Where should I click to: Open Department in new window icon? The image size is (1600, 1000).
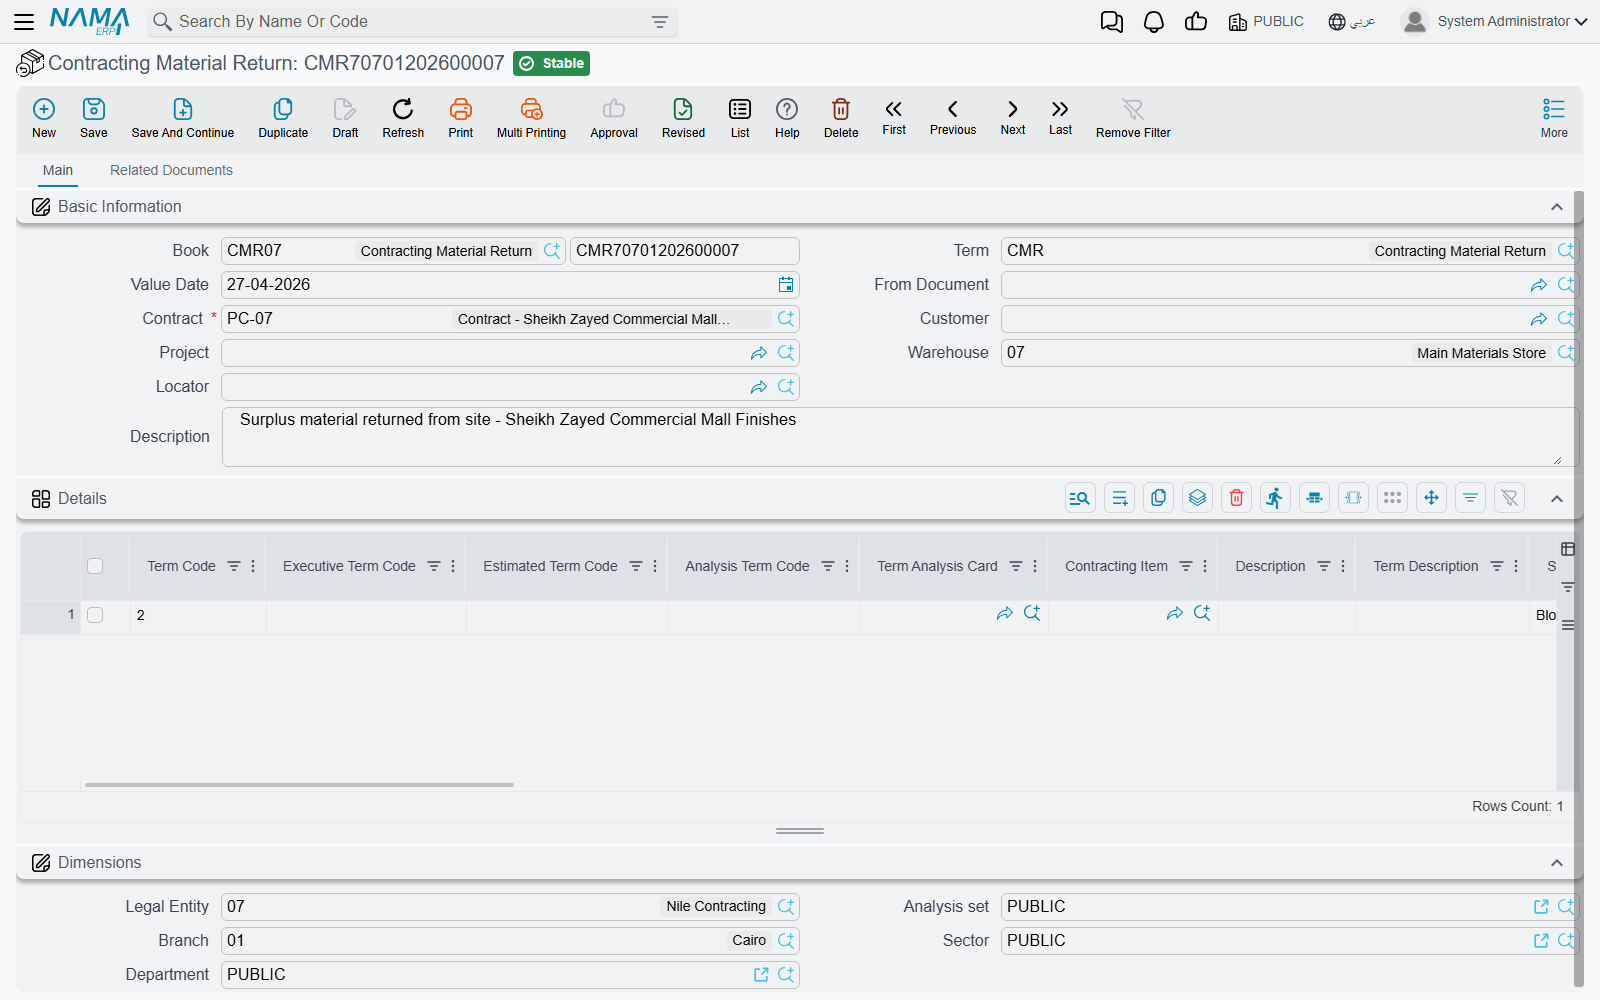pos(761,975)
